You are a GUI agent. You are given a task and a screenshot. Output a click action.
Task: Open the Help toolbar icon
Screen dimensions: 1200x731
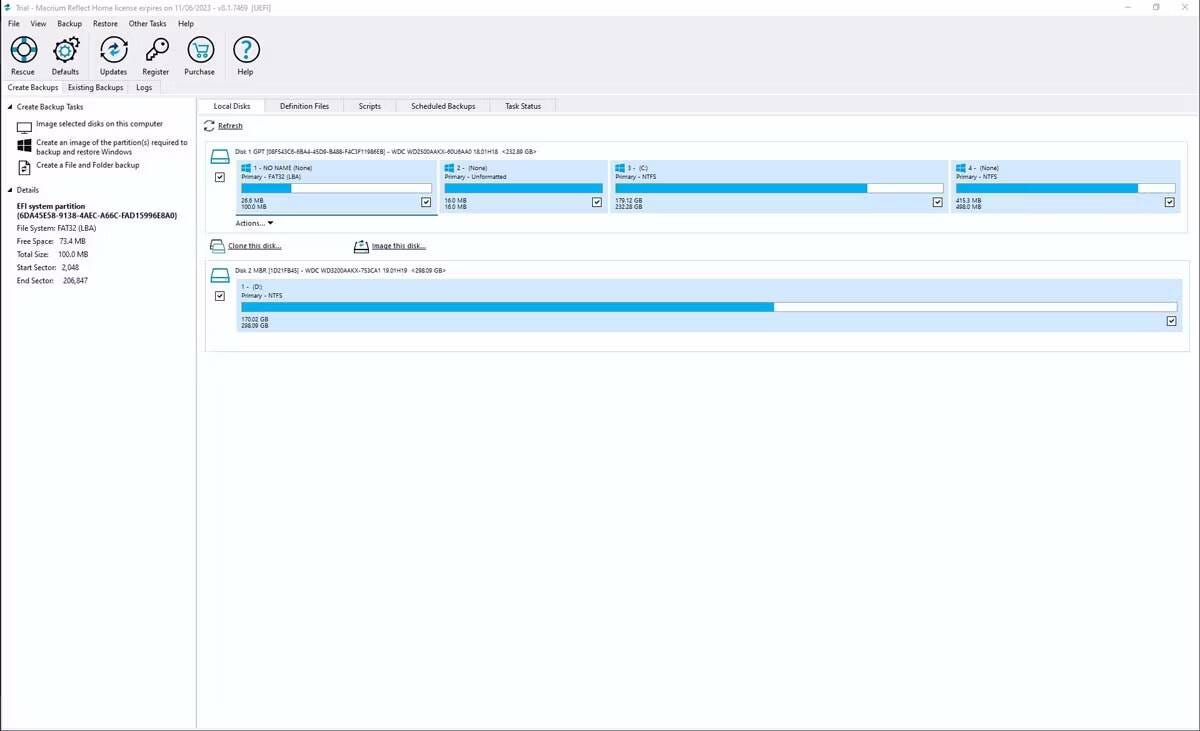[x=245, y=50]
